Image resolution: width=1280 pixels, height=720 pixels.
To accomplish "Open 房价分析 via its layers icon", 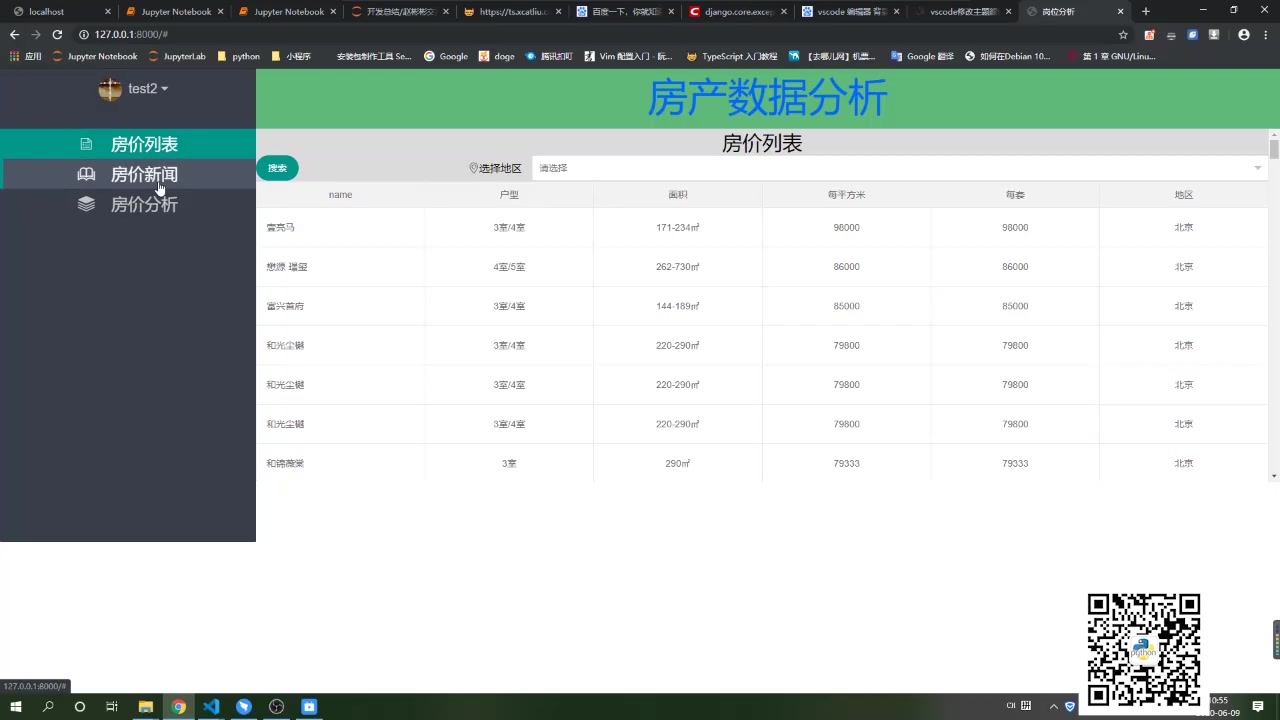I will click(84, 204).
